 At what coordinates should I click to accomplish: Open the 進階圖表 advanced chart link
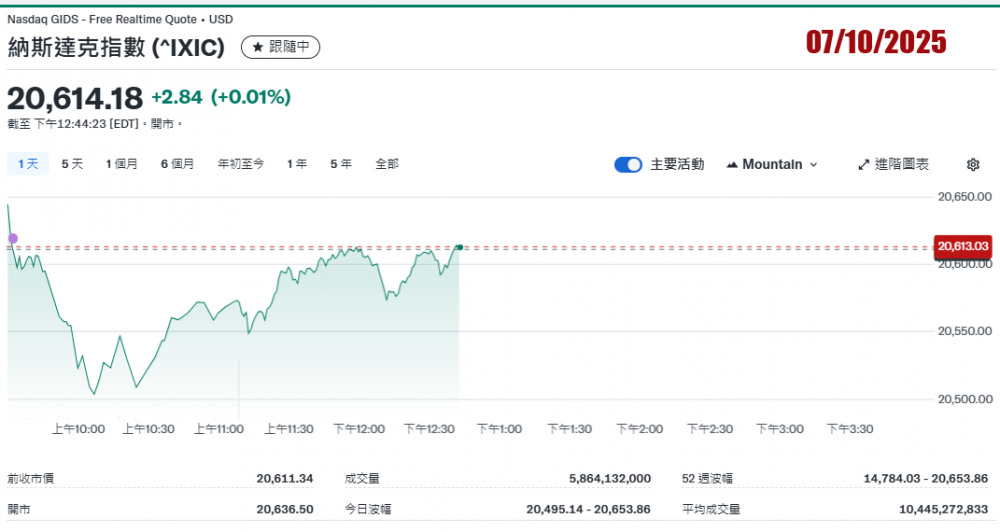pyautogui.click(x=893, y=165)
